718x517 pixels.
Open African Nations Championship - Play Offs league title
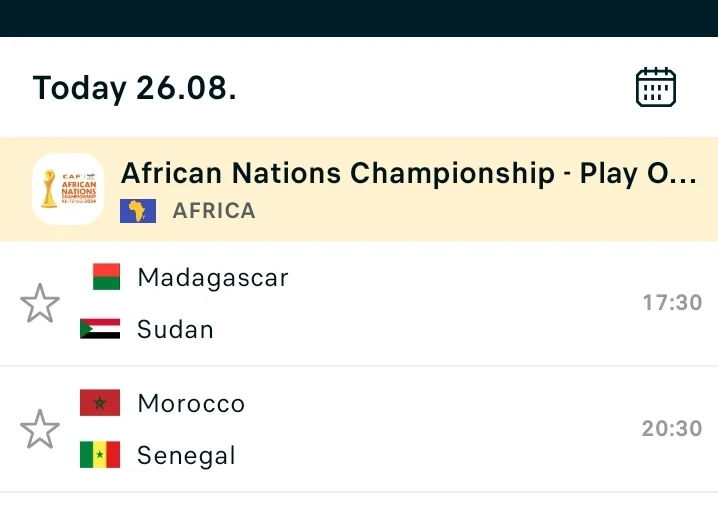point(409,174)
